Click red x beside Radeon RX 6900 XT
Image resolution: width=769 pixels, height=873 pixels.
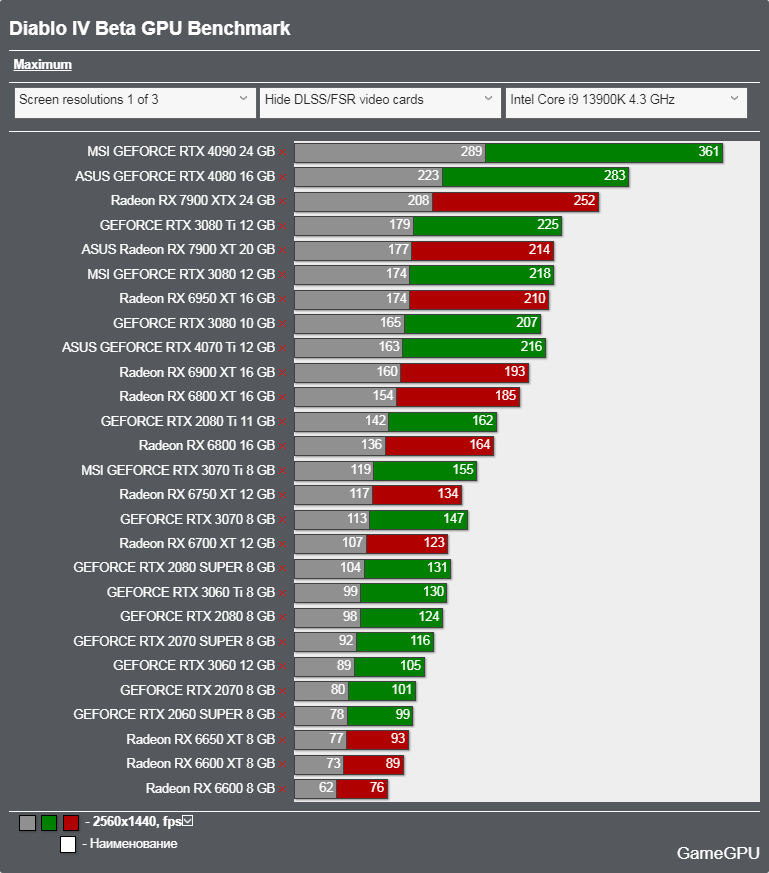[283, 372]
